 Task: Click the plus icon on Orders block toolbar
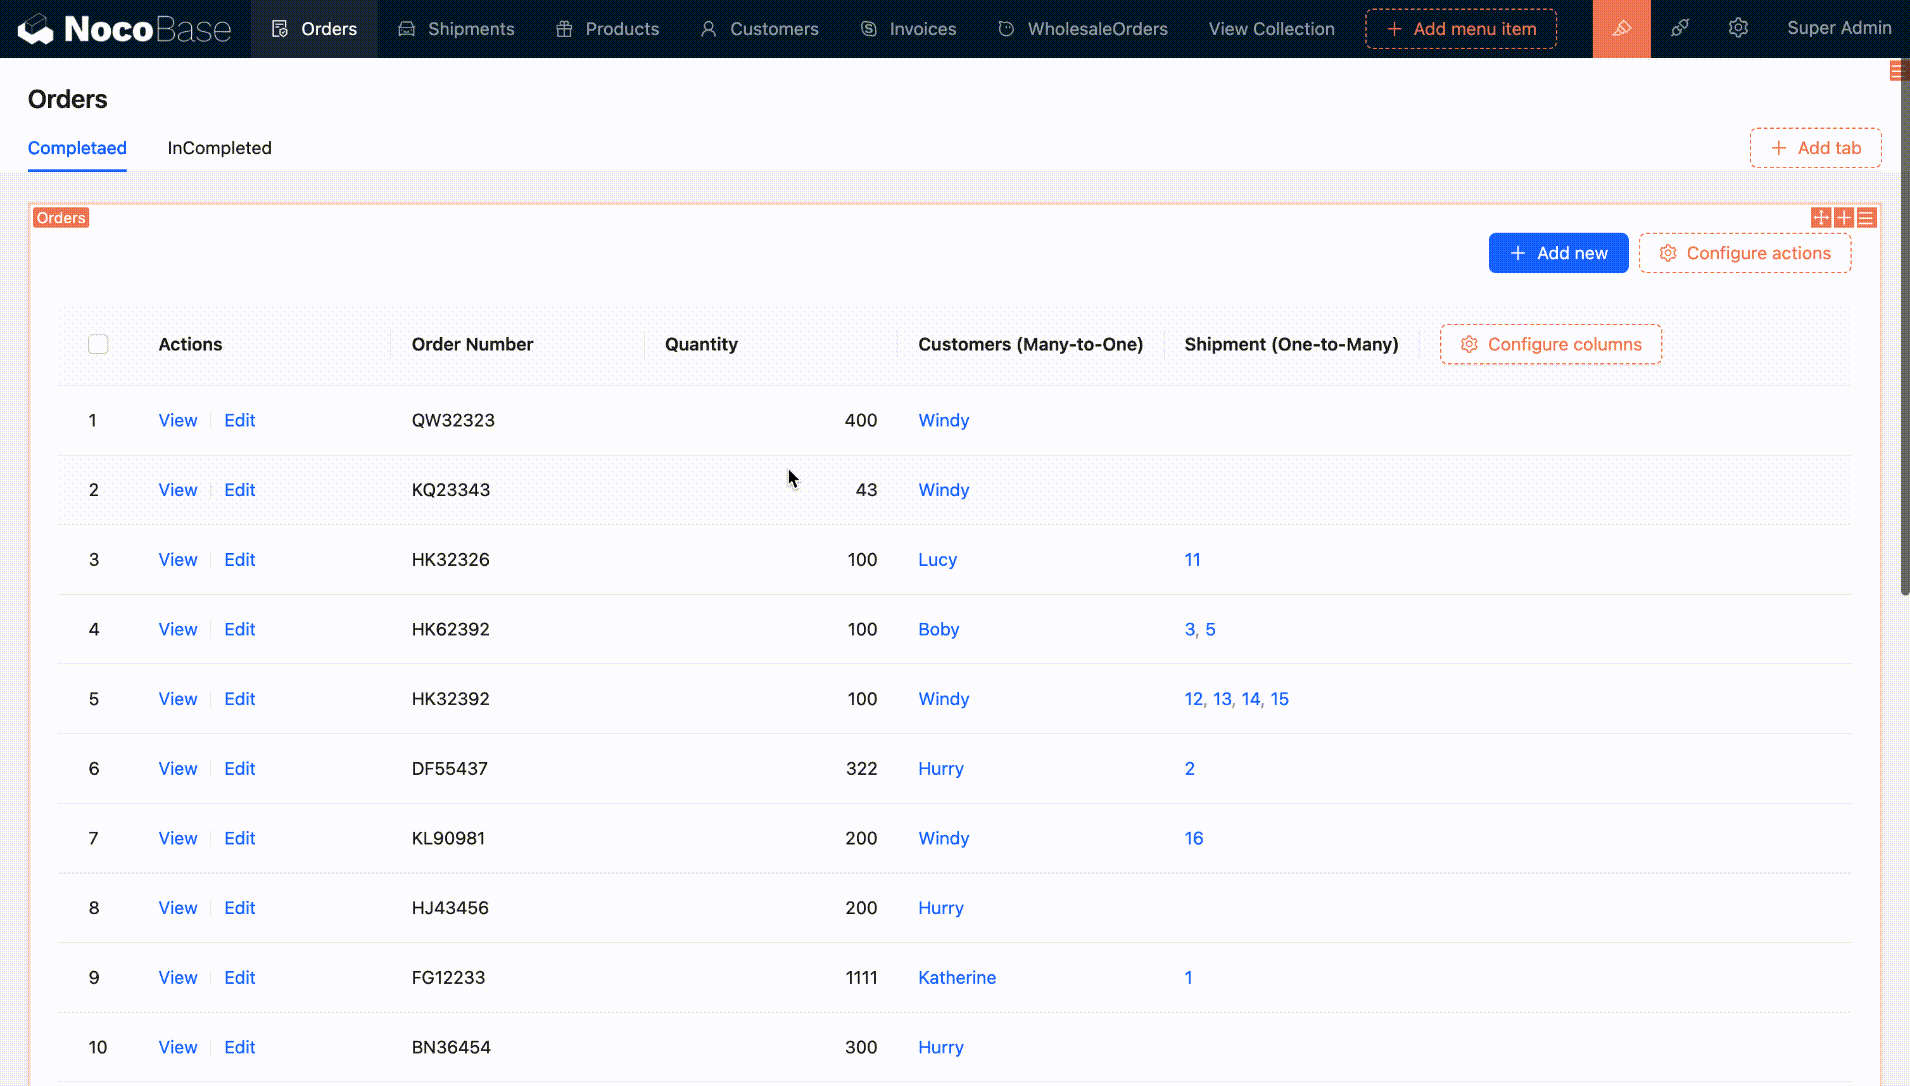1844,218
